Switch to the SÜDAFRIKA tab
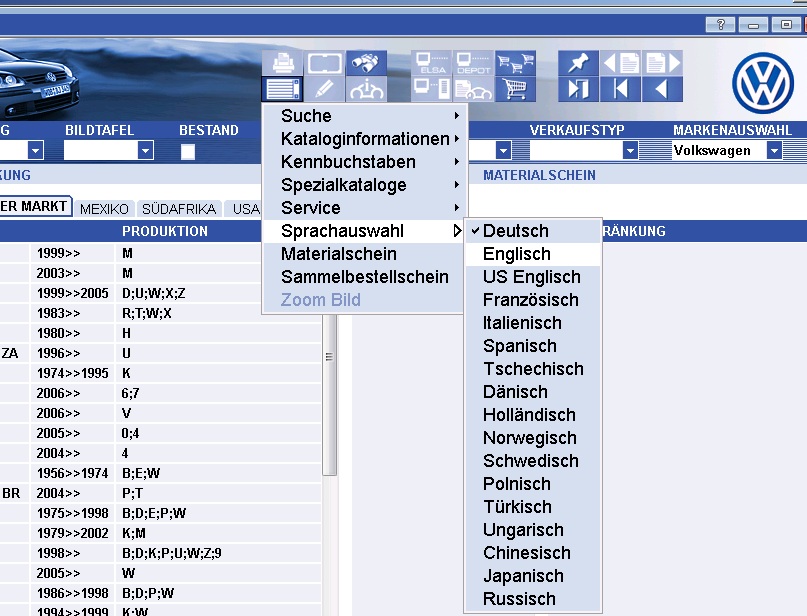The image size is (807, 616). pos(178,209)
